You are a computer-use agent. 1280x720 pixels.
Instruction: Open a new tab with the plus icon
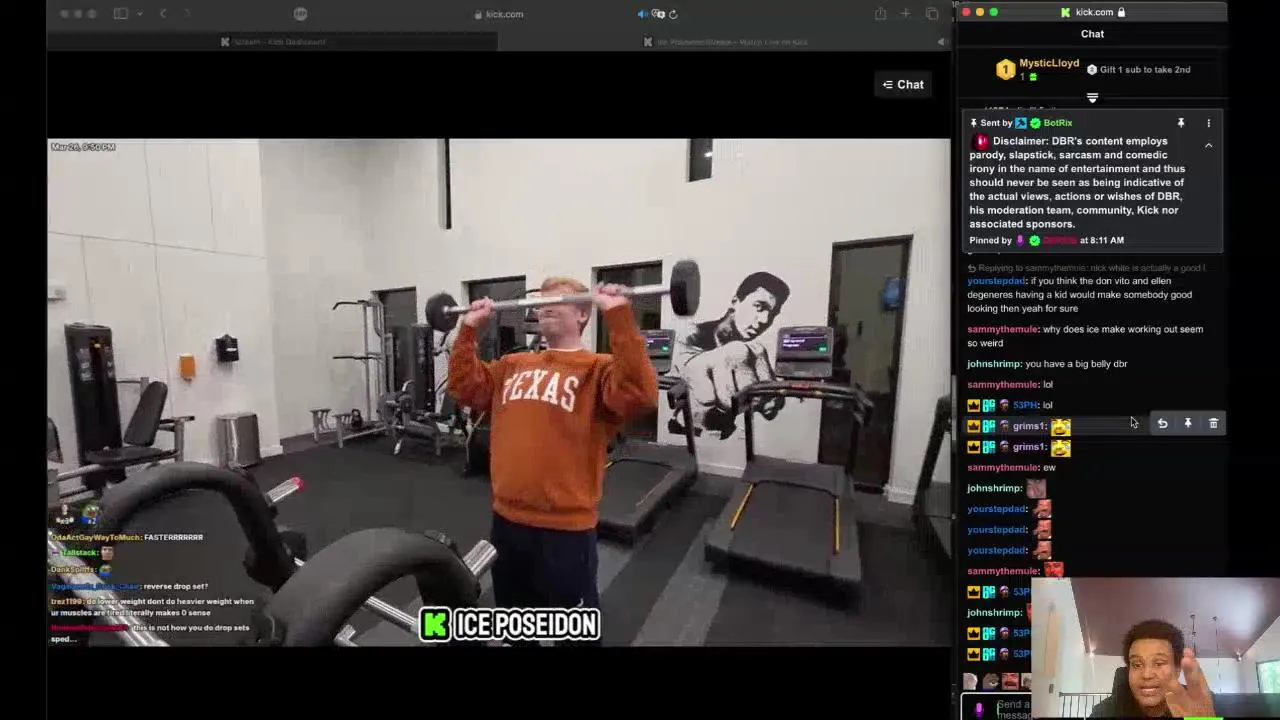905,14
